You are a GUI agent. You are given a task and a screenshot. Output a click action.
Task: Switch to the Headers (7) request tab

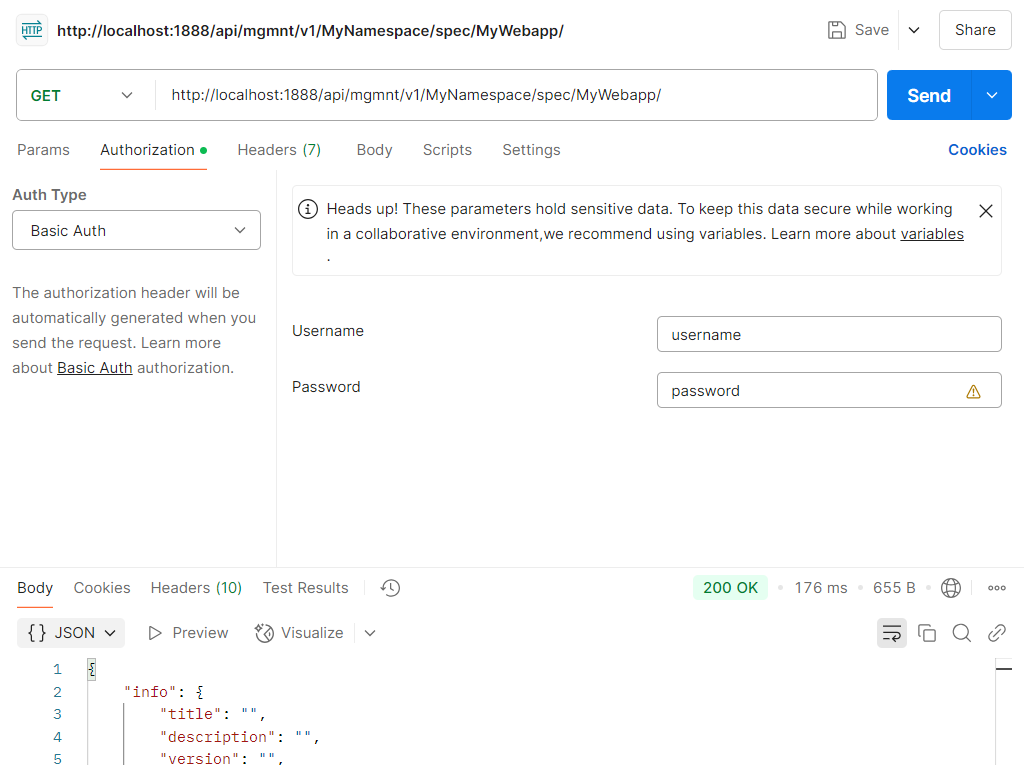pos(279,150)
